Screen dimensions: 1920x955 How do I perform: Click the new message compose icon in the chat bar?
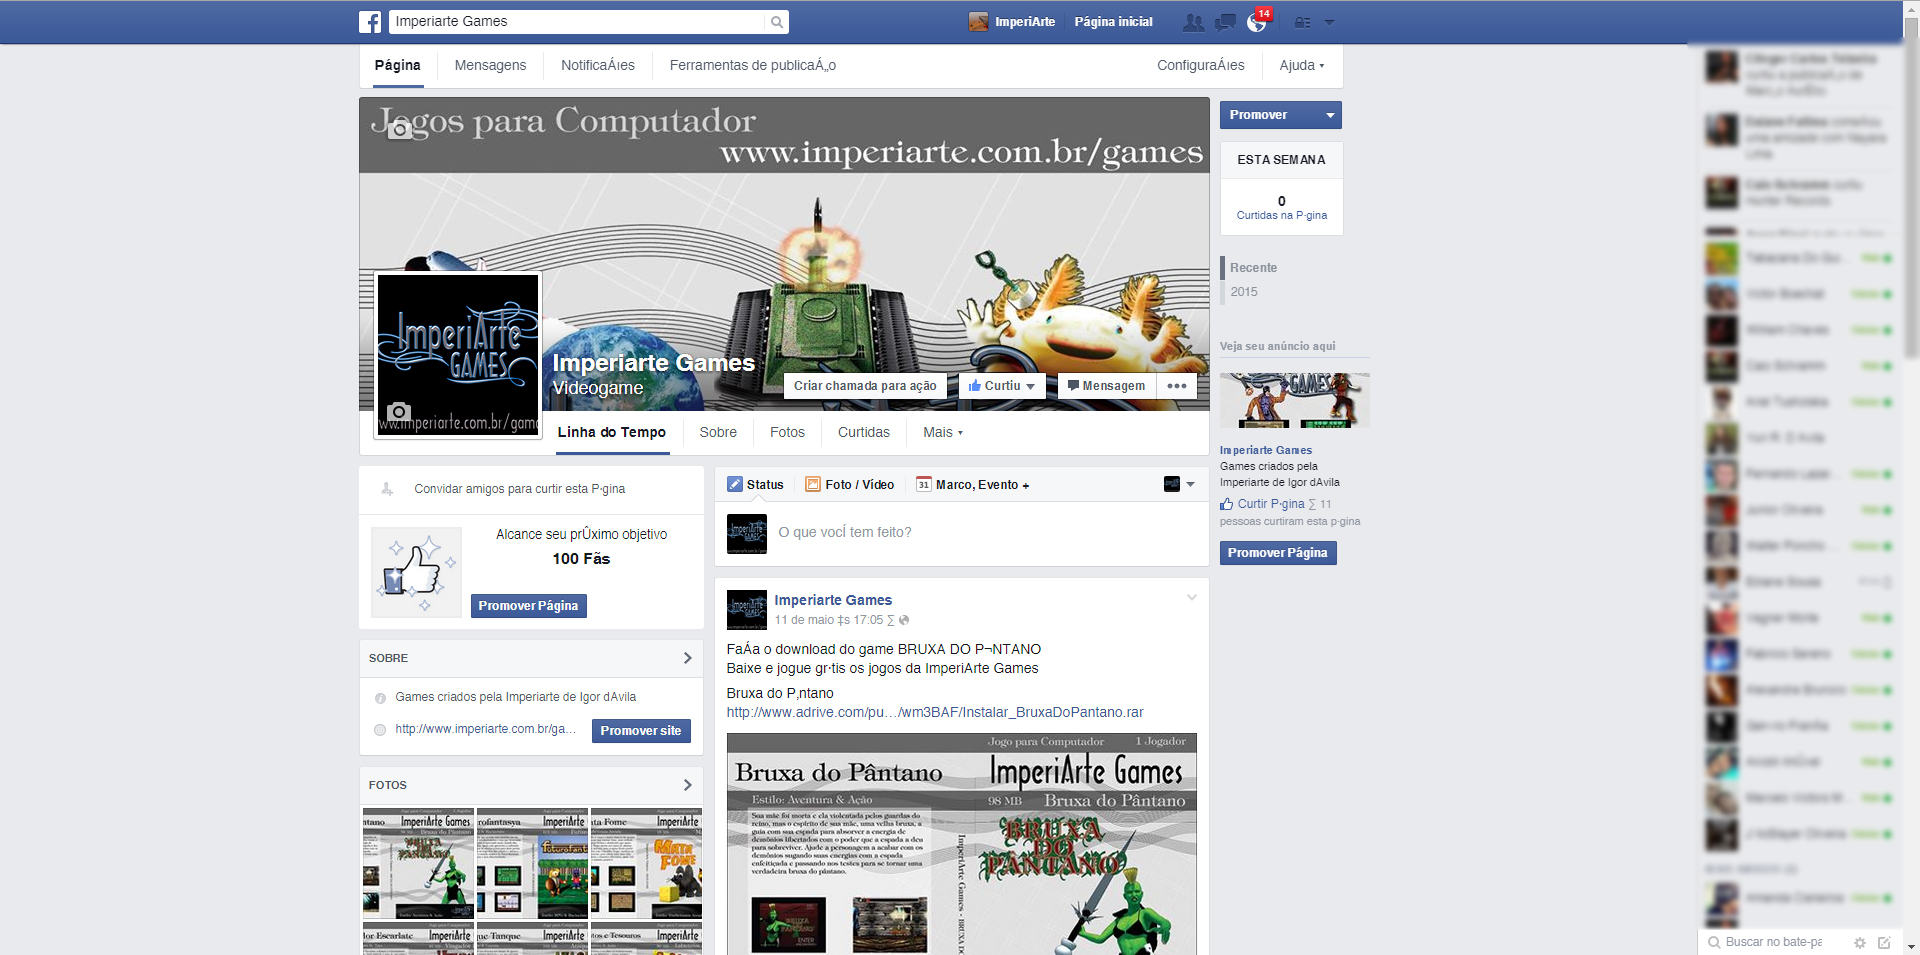point(1884,942)
